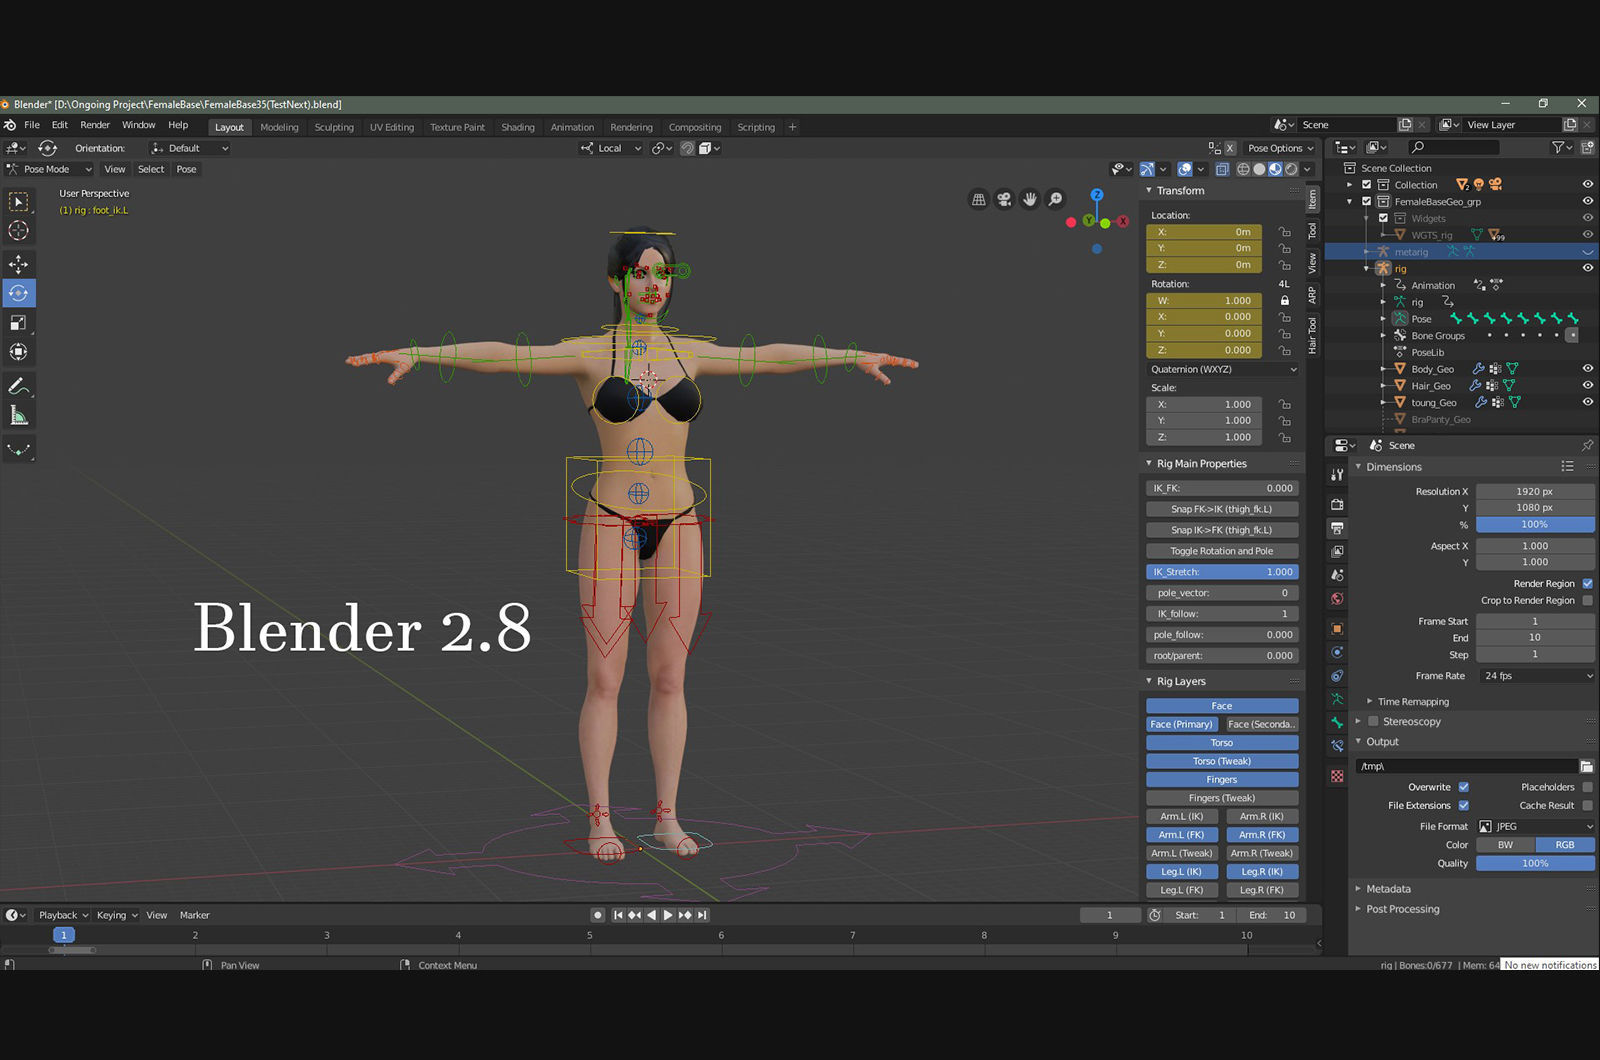The image size is (1600, 1060).
Task: Hide Body_Geo in the outliner
Action: (x=1587, y=369)
